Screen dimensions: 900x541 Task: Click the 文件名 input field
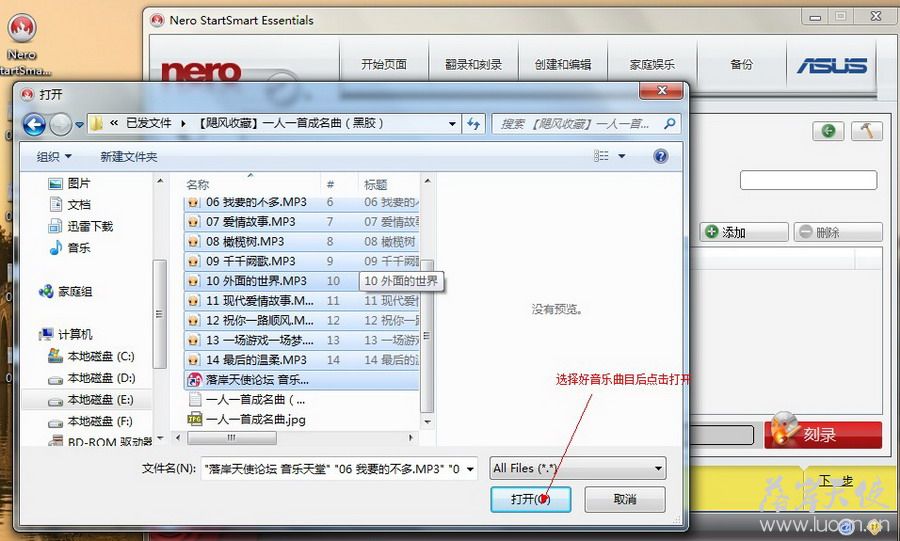coord(332,469)
